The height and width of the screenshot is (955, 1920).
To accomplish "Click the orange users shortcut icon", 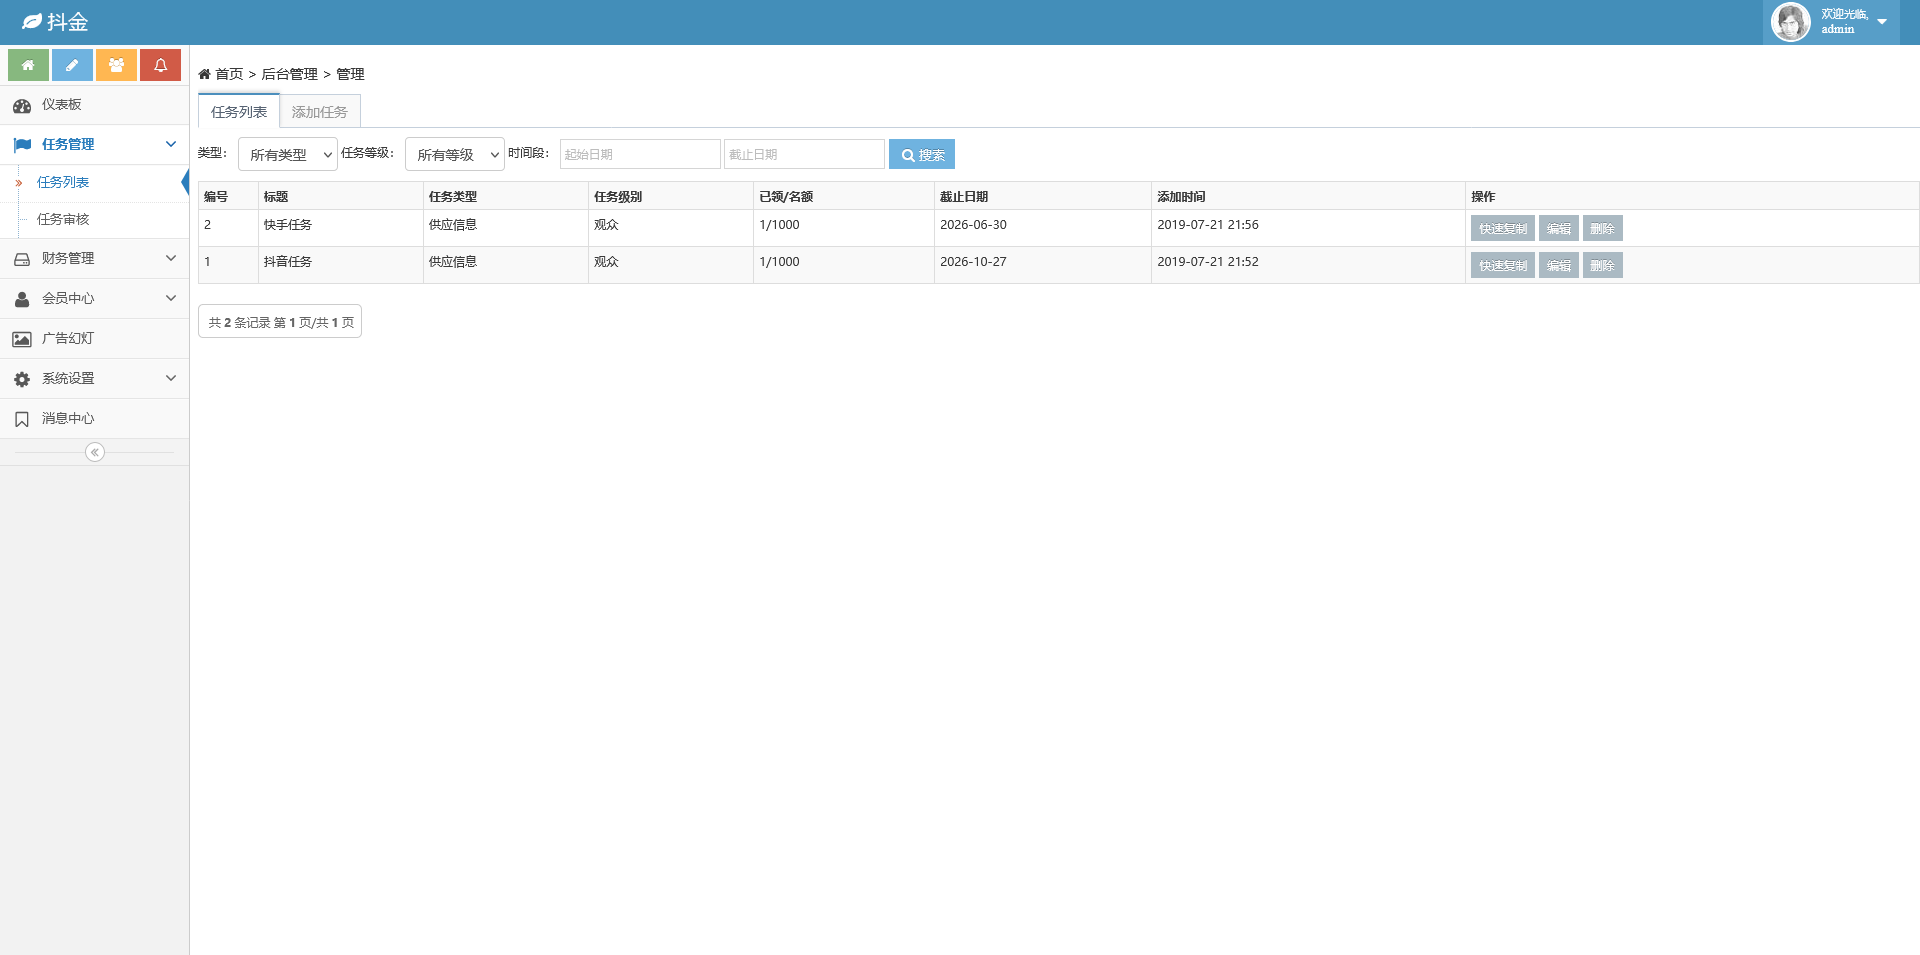I will 116,65.
